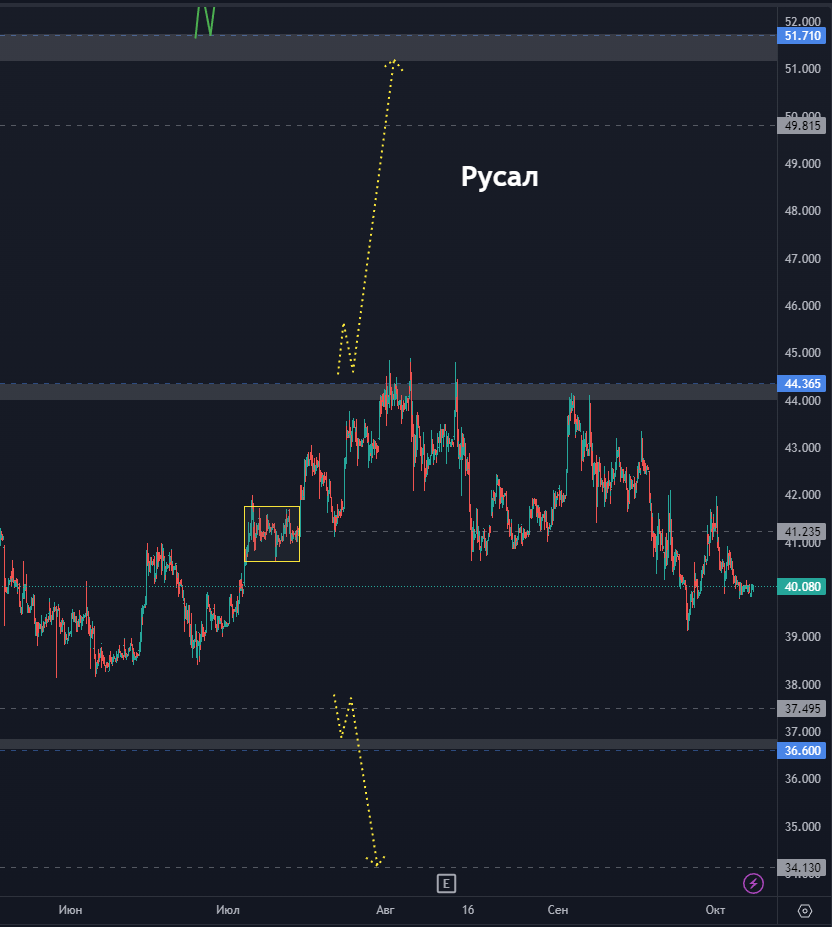Open the chart settings gear icon
This screenshot has width=832, height=927.
(804, 910)
